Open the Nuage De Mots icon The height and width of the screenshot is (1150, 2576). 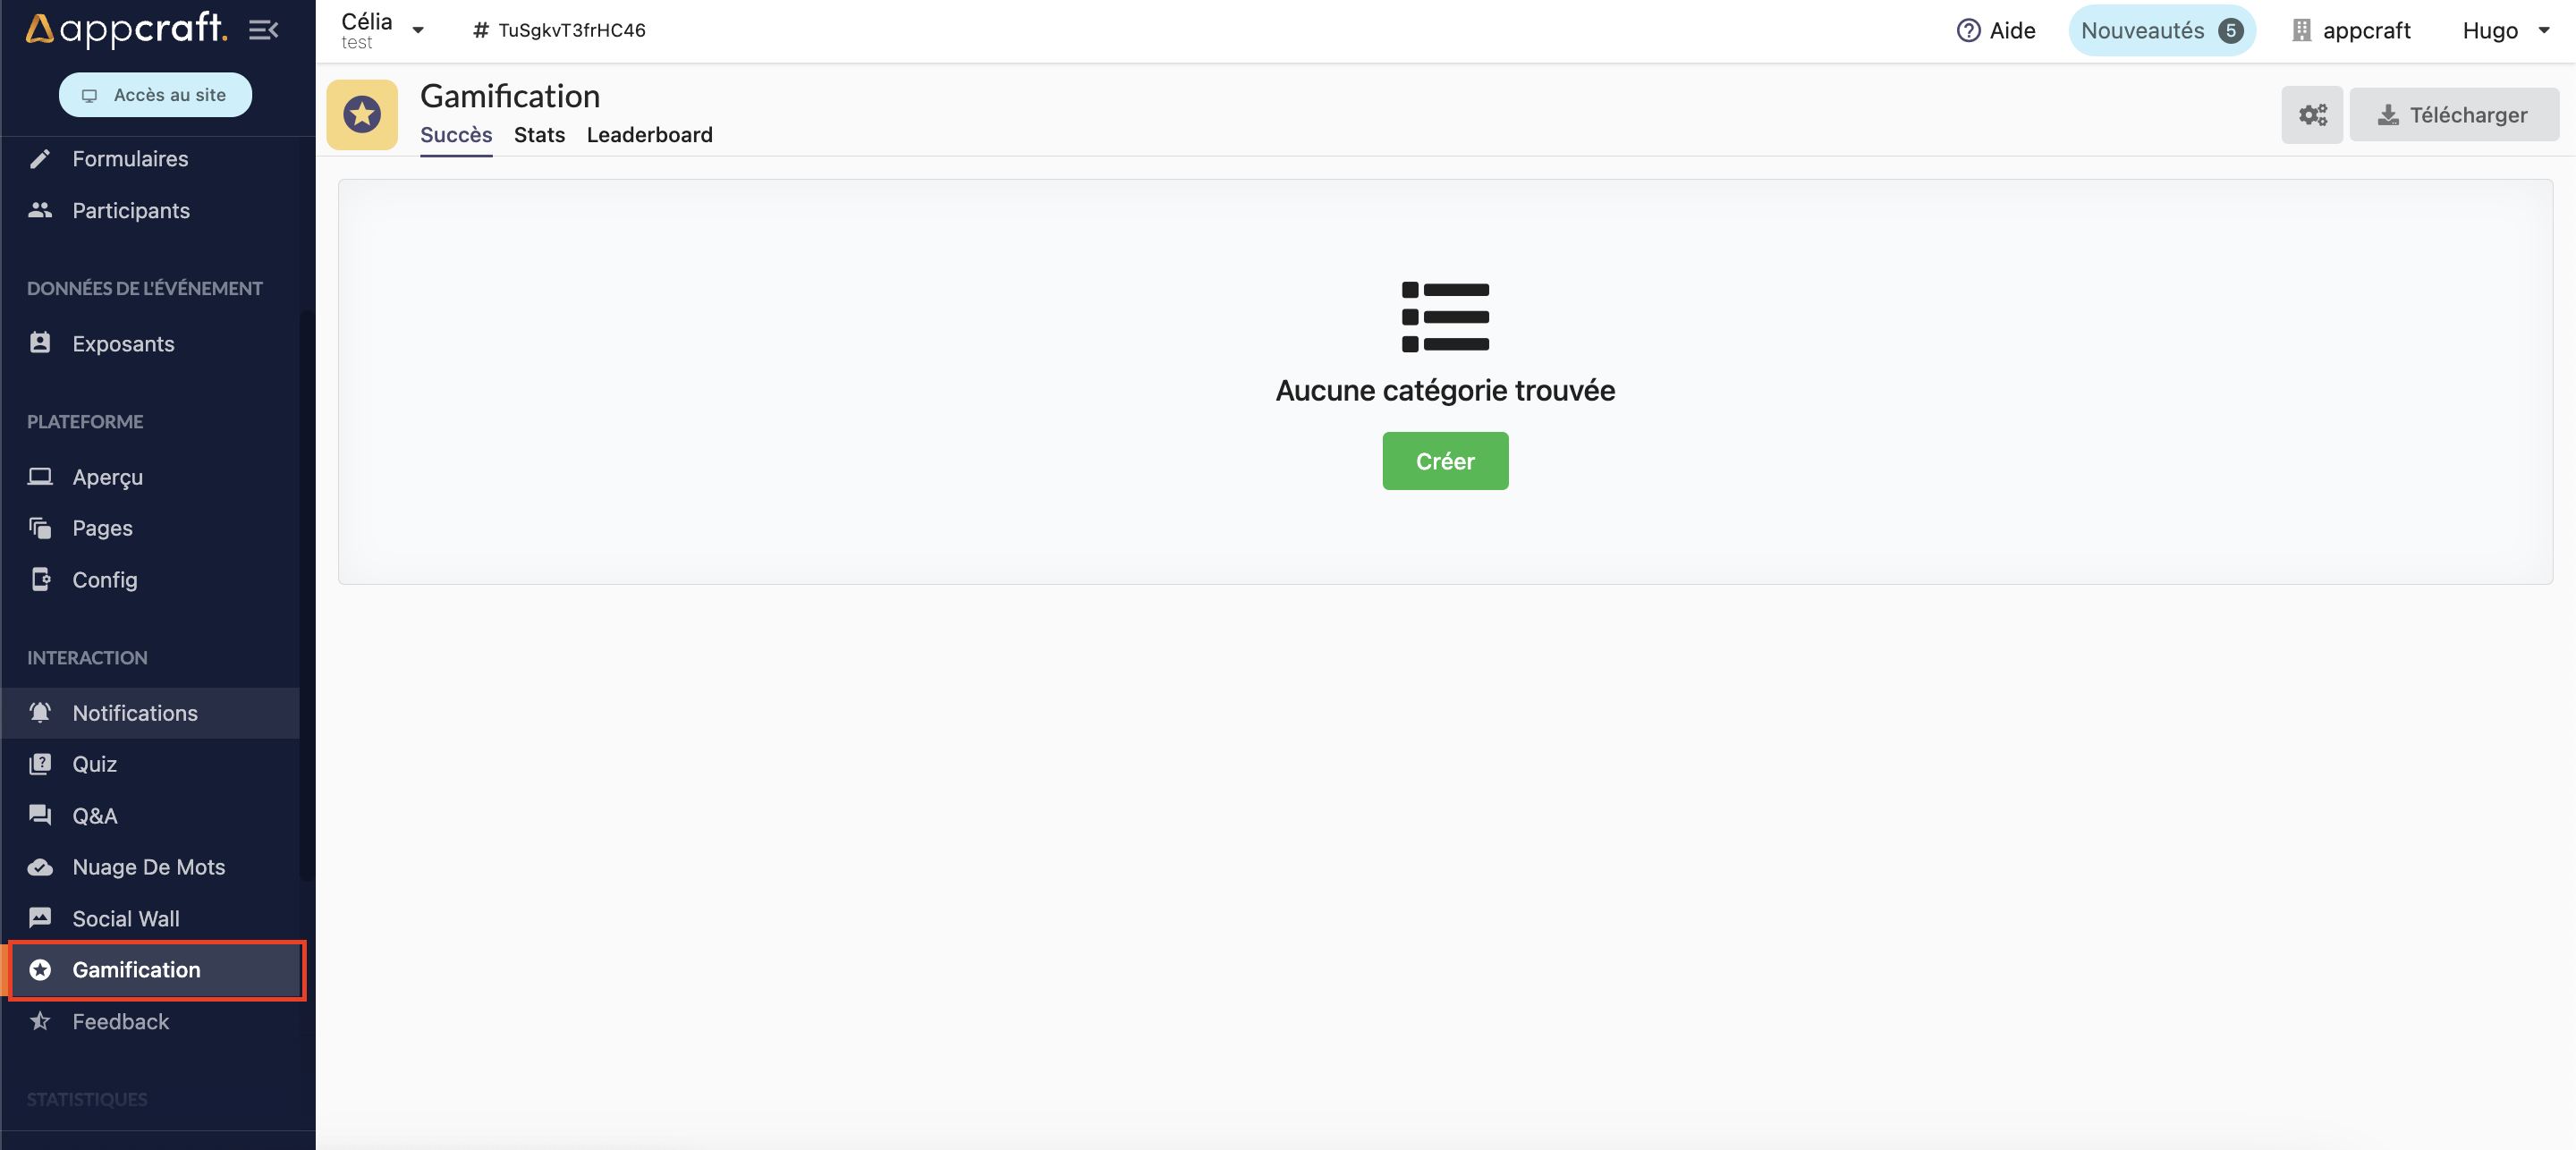(41, 866)
